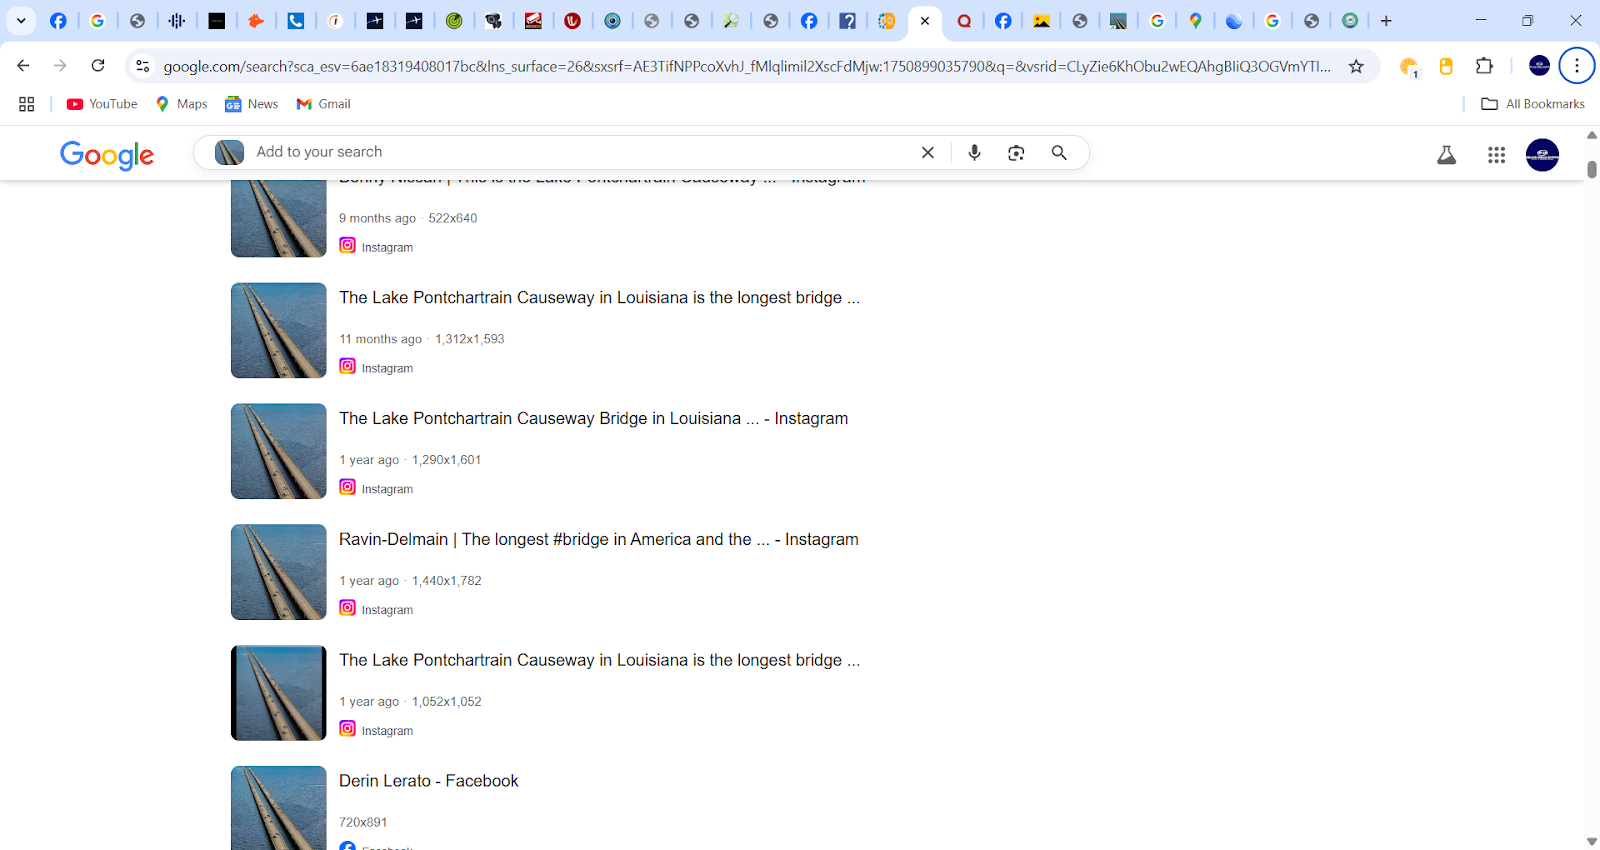Viewport: 1600px width, 850px height.
Task: Open a new tab with plus button
Action: (1386, 20)
